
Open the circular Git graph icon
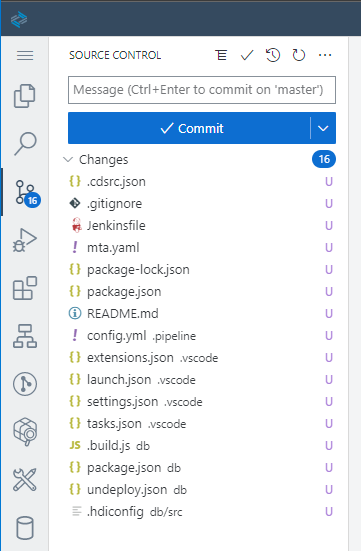click(x=25, y=384)
